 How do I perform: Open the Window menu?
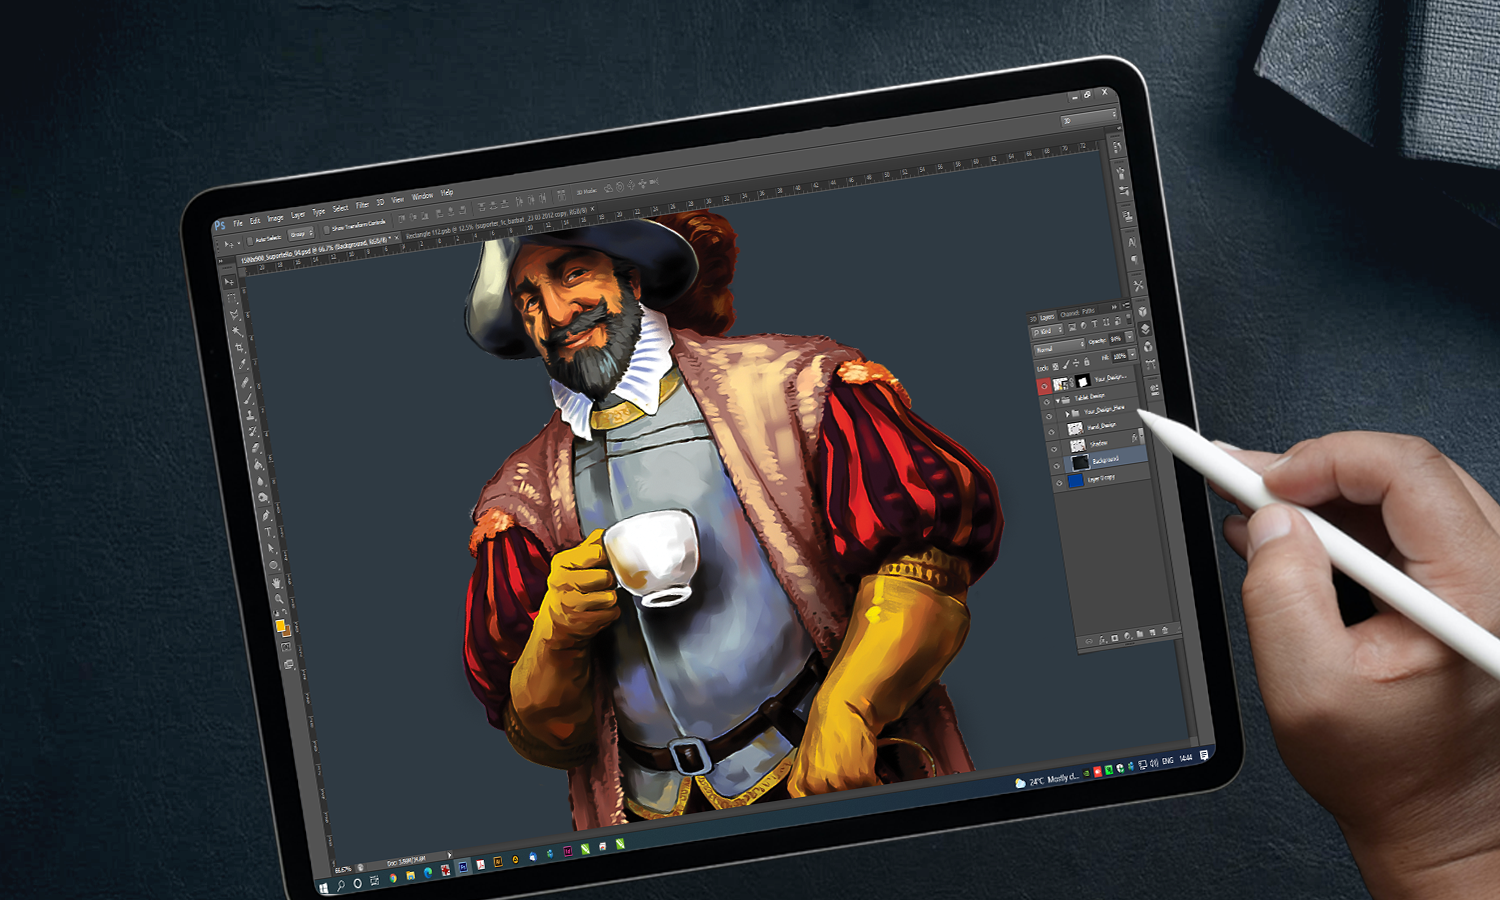pyautogui.click(x=422, y=196)
